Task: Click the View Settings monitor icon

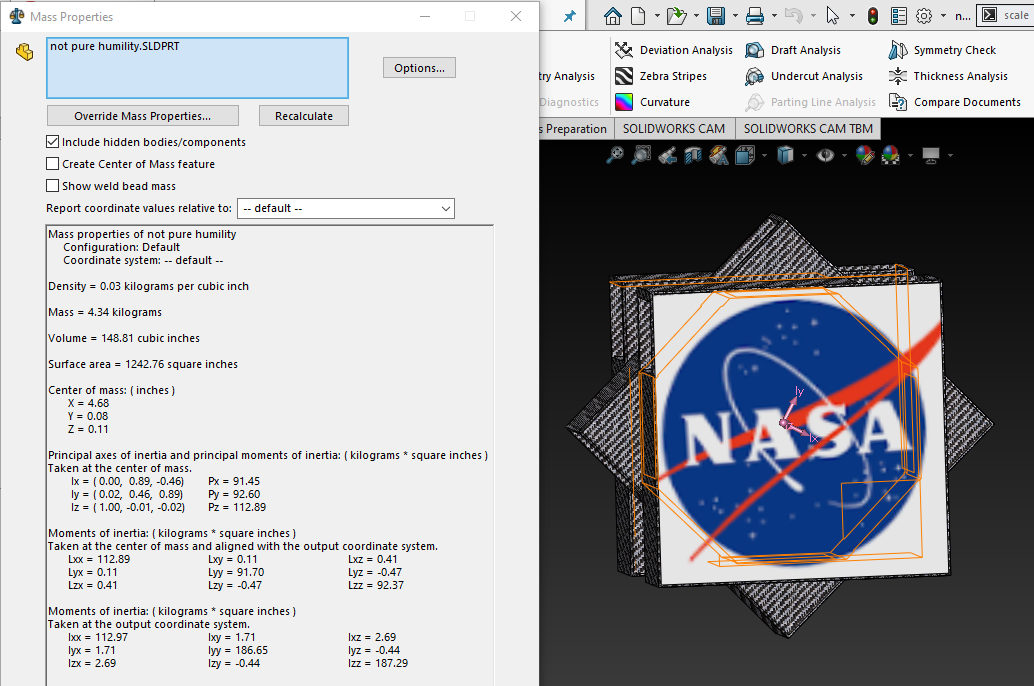Action: (930, 156)
